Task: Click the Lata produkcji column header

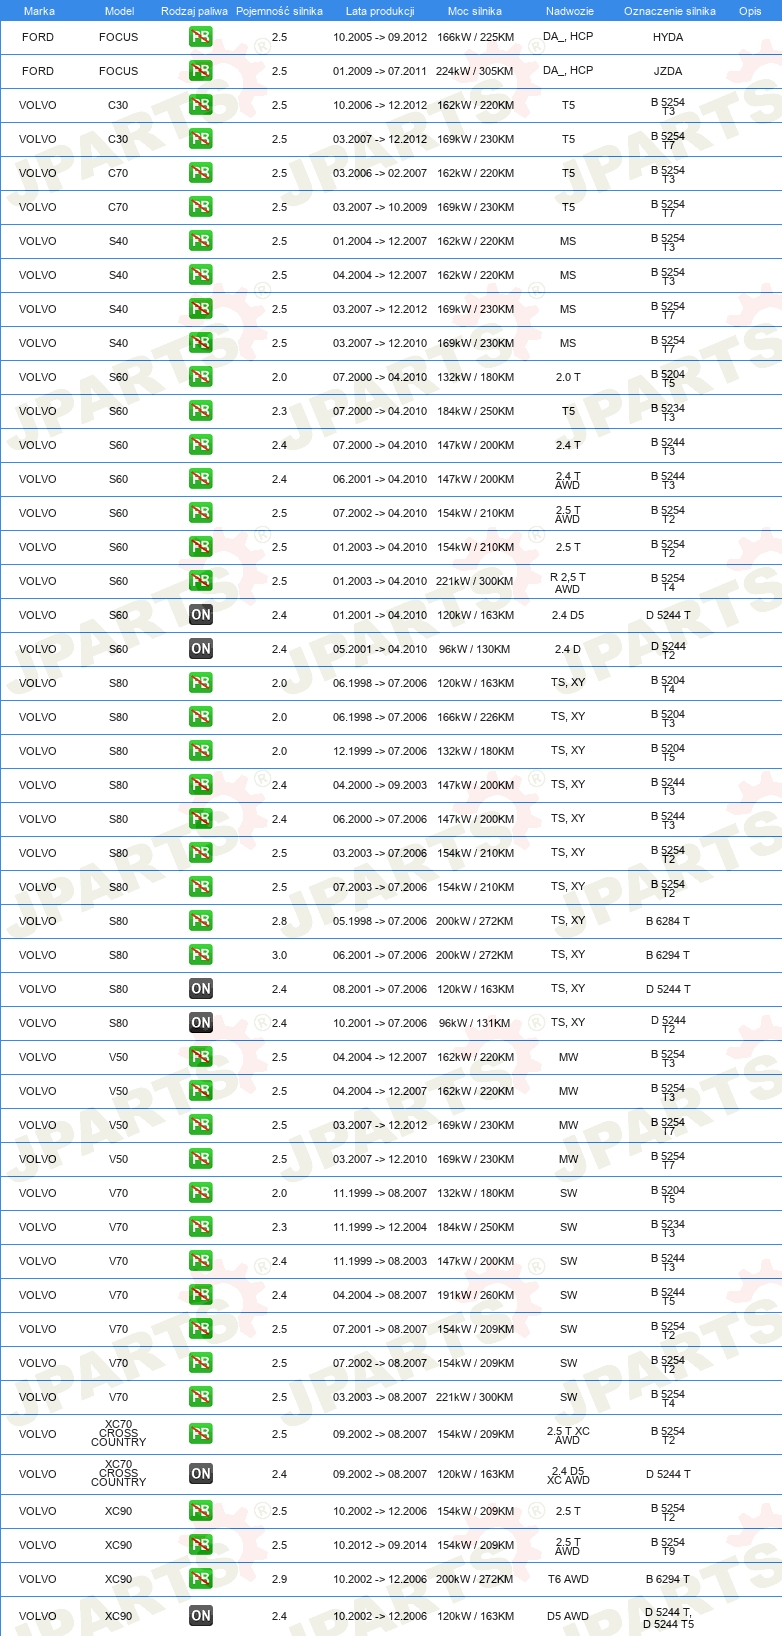Action: [380, 11]
